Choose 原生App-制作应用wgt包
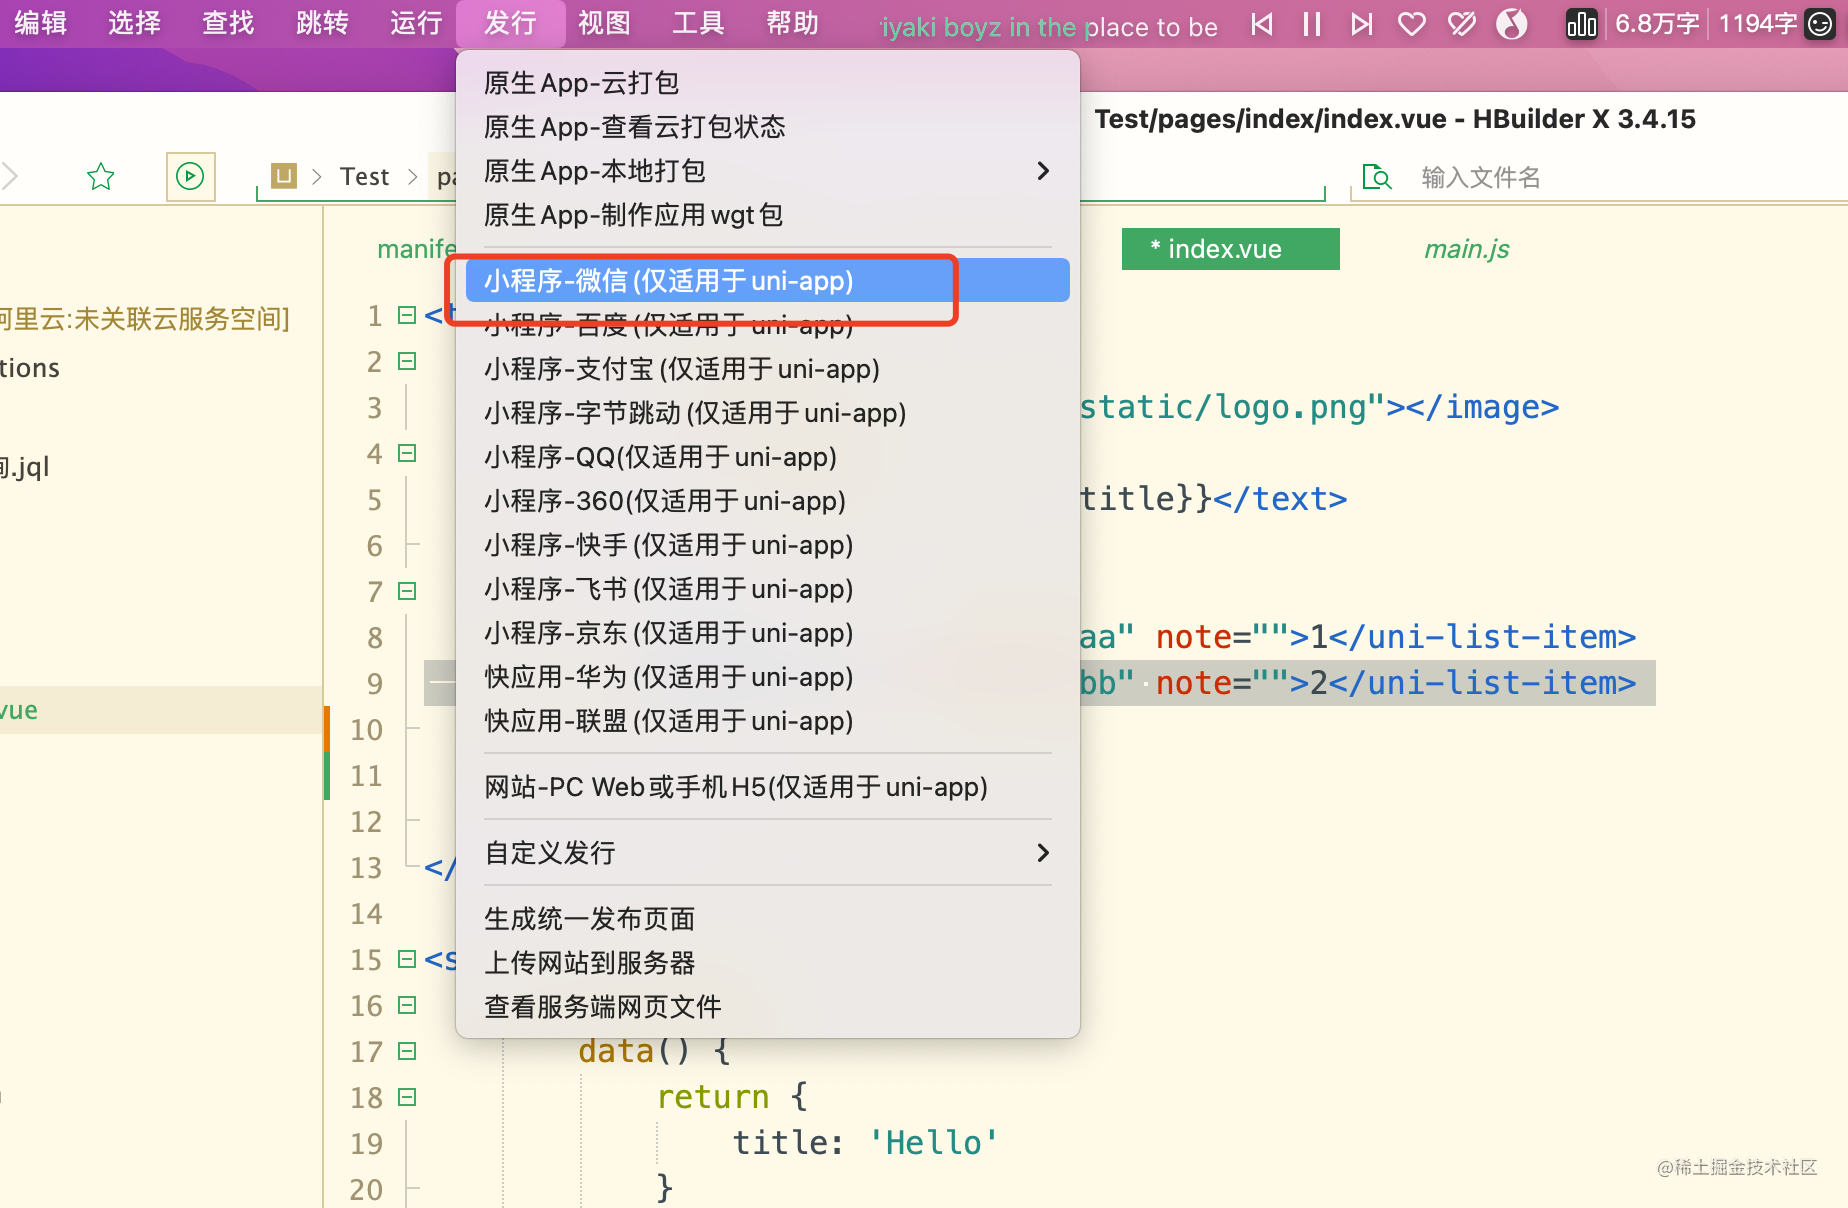Viewport: 1848px width, 1208px height. 767,215
